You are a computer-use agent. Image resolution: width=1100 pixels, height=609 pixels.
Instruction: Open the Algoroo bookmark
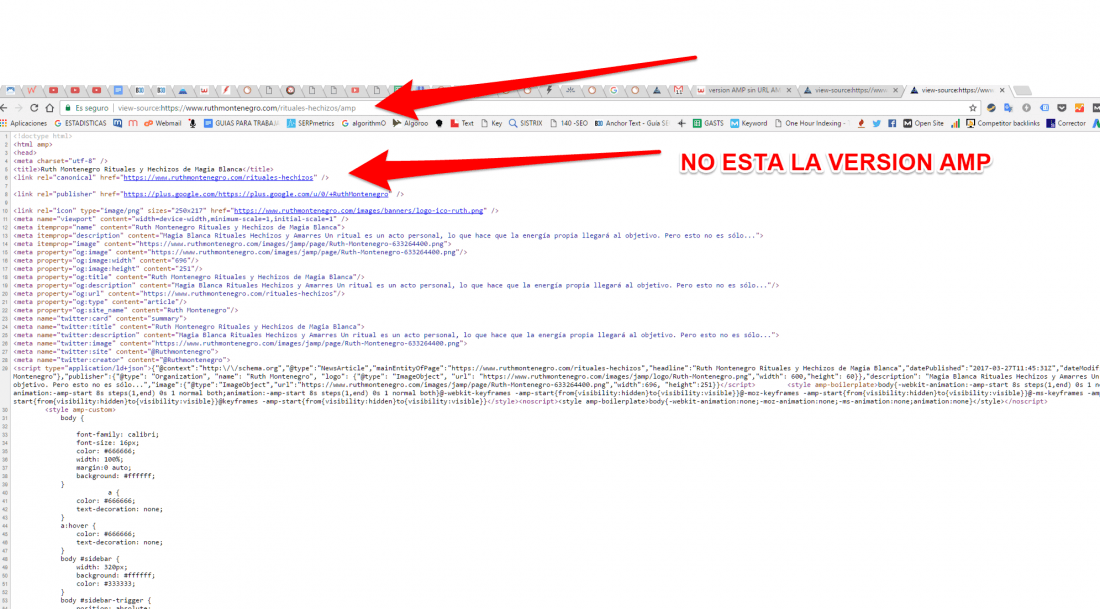pyautogui.click(x=410, y=123)
